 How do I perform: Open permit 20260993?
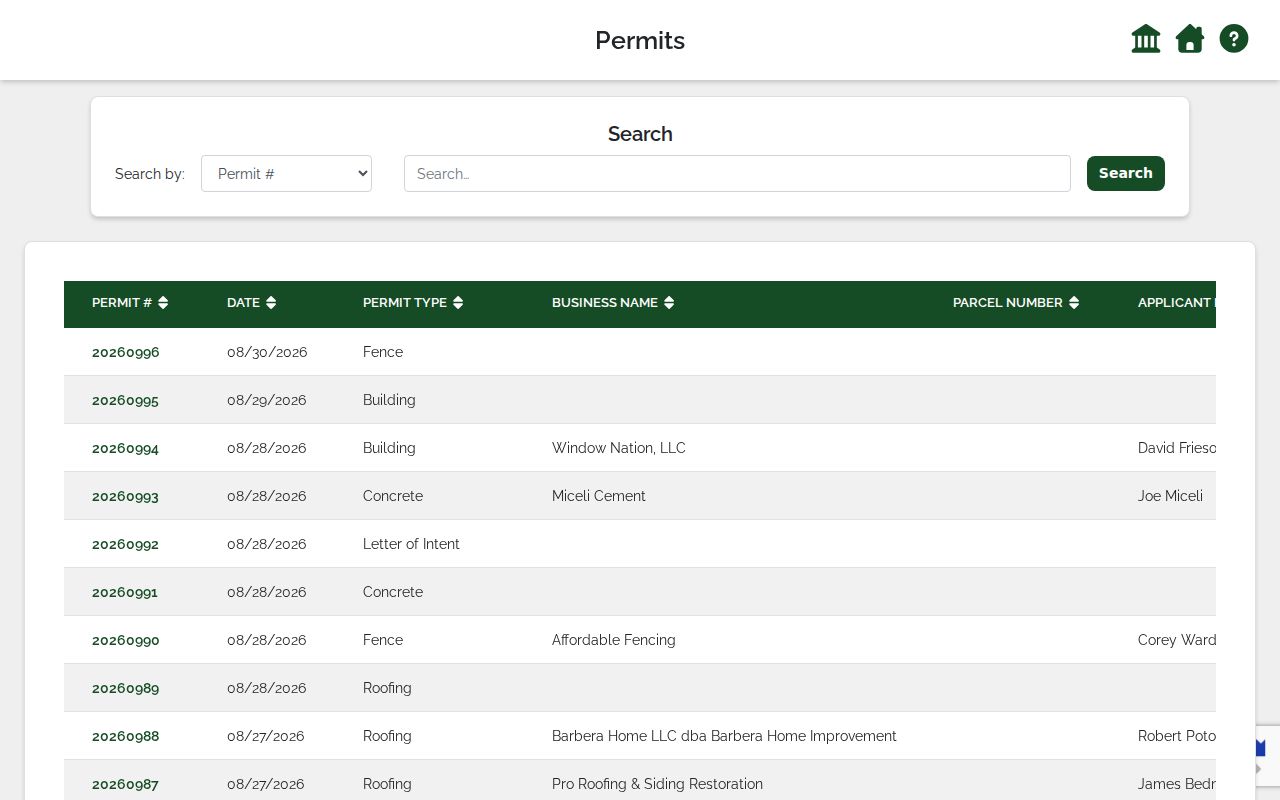(126, 496)
